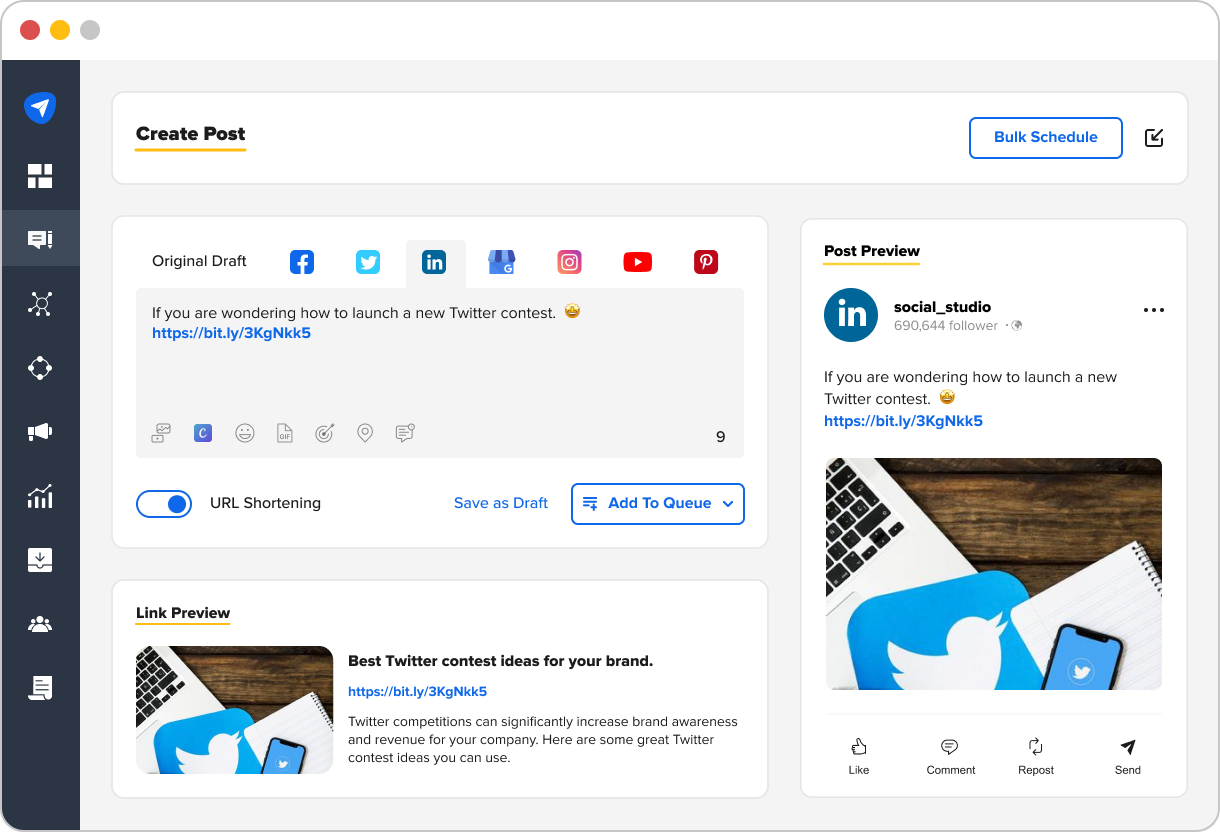Open Analytics chart icon in sidebar

tap(40, 496)
